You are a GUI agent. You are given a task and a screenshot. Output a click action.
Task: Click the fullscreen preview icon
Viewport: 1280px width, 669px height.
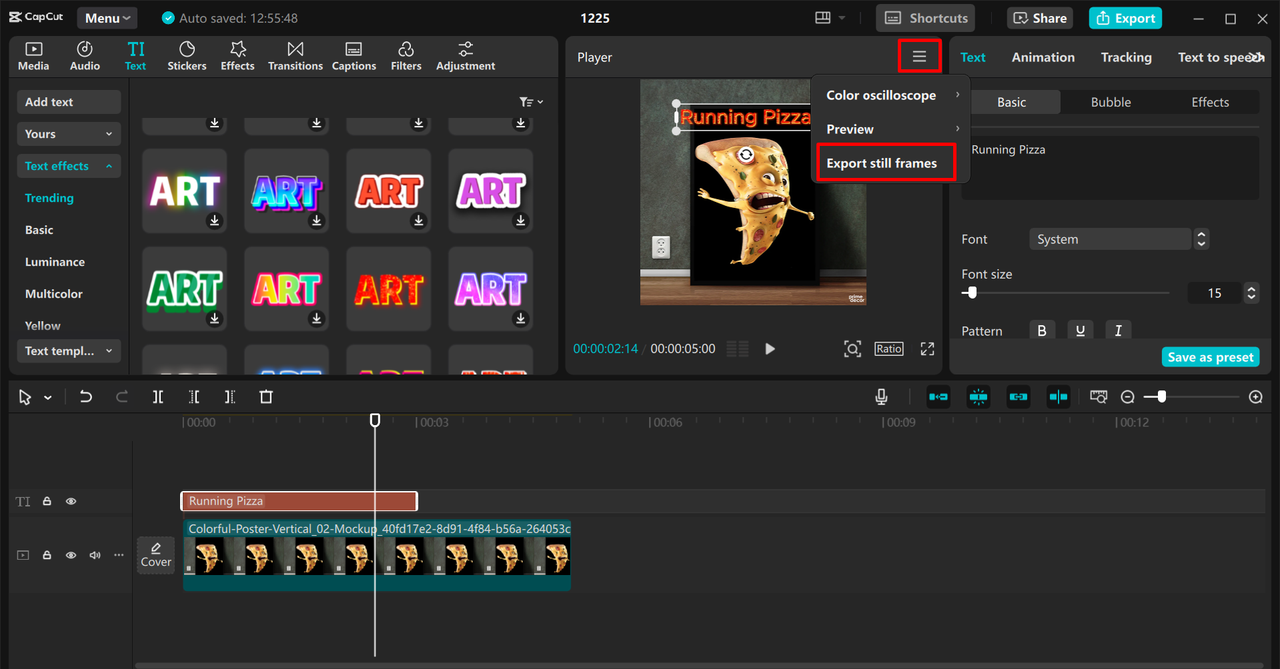coord(927,349)
